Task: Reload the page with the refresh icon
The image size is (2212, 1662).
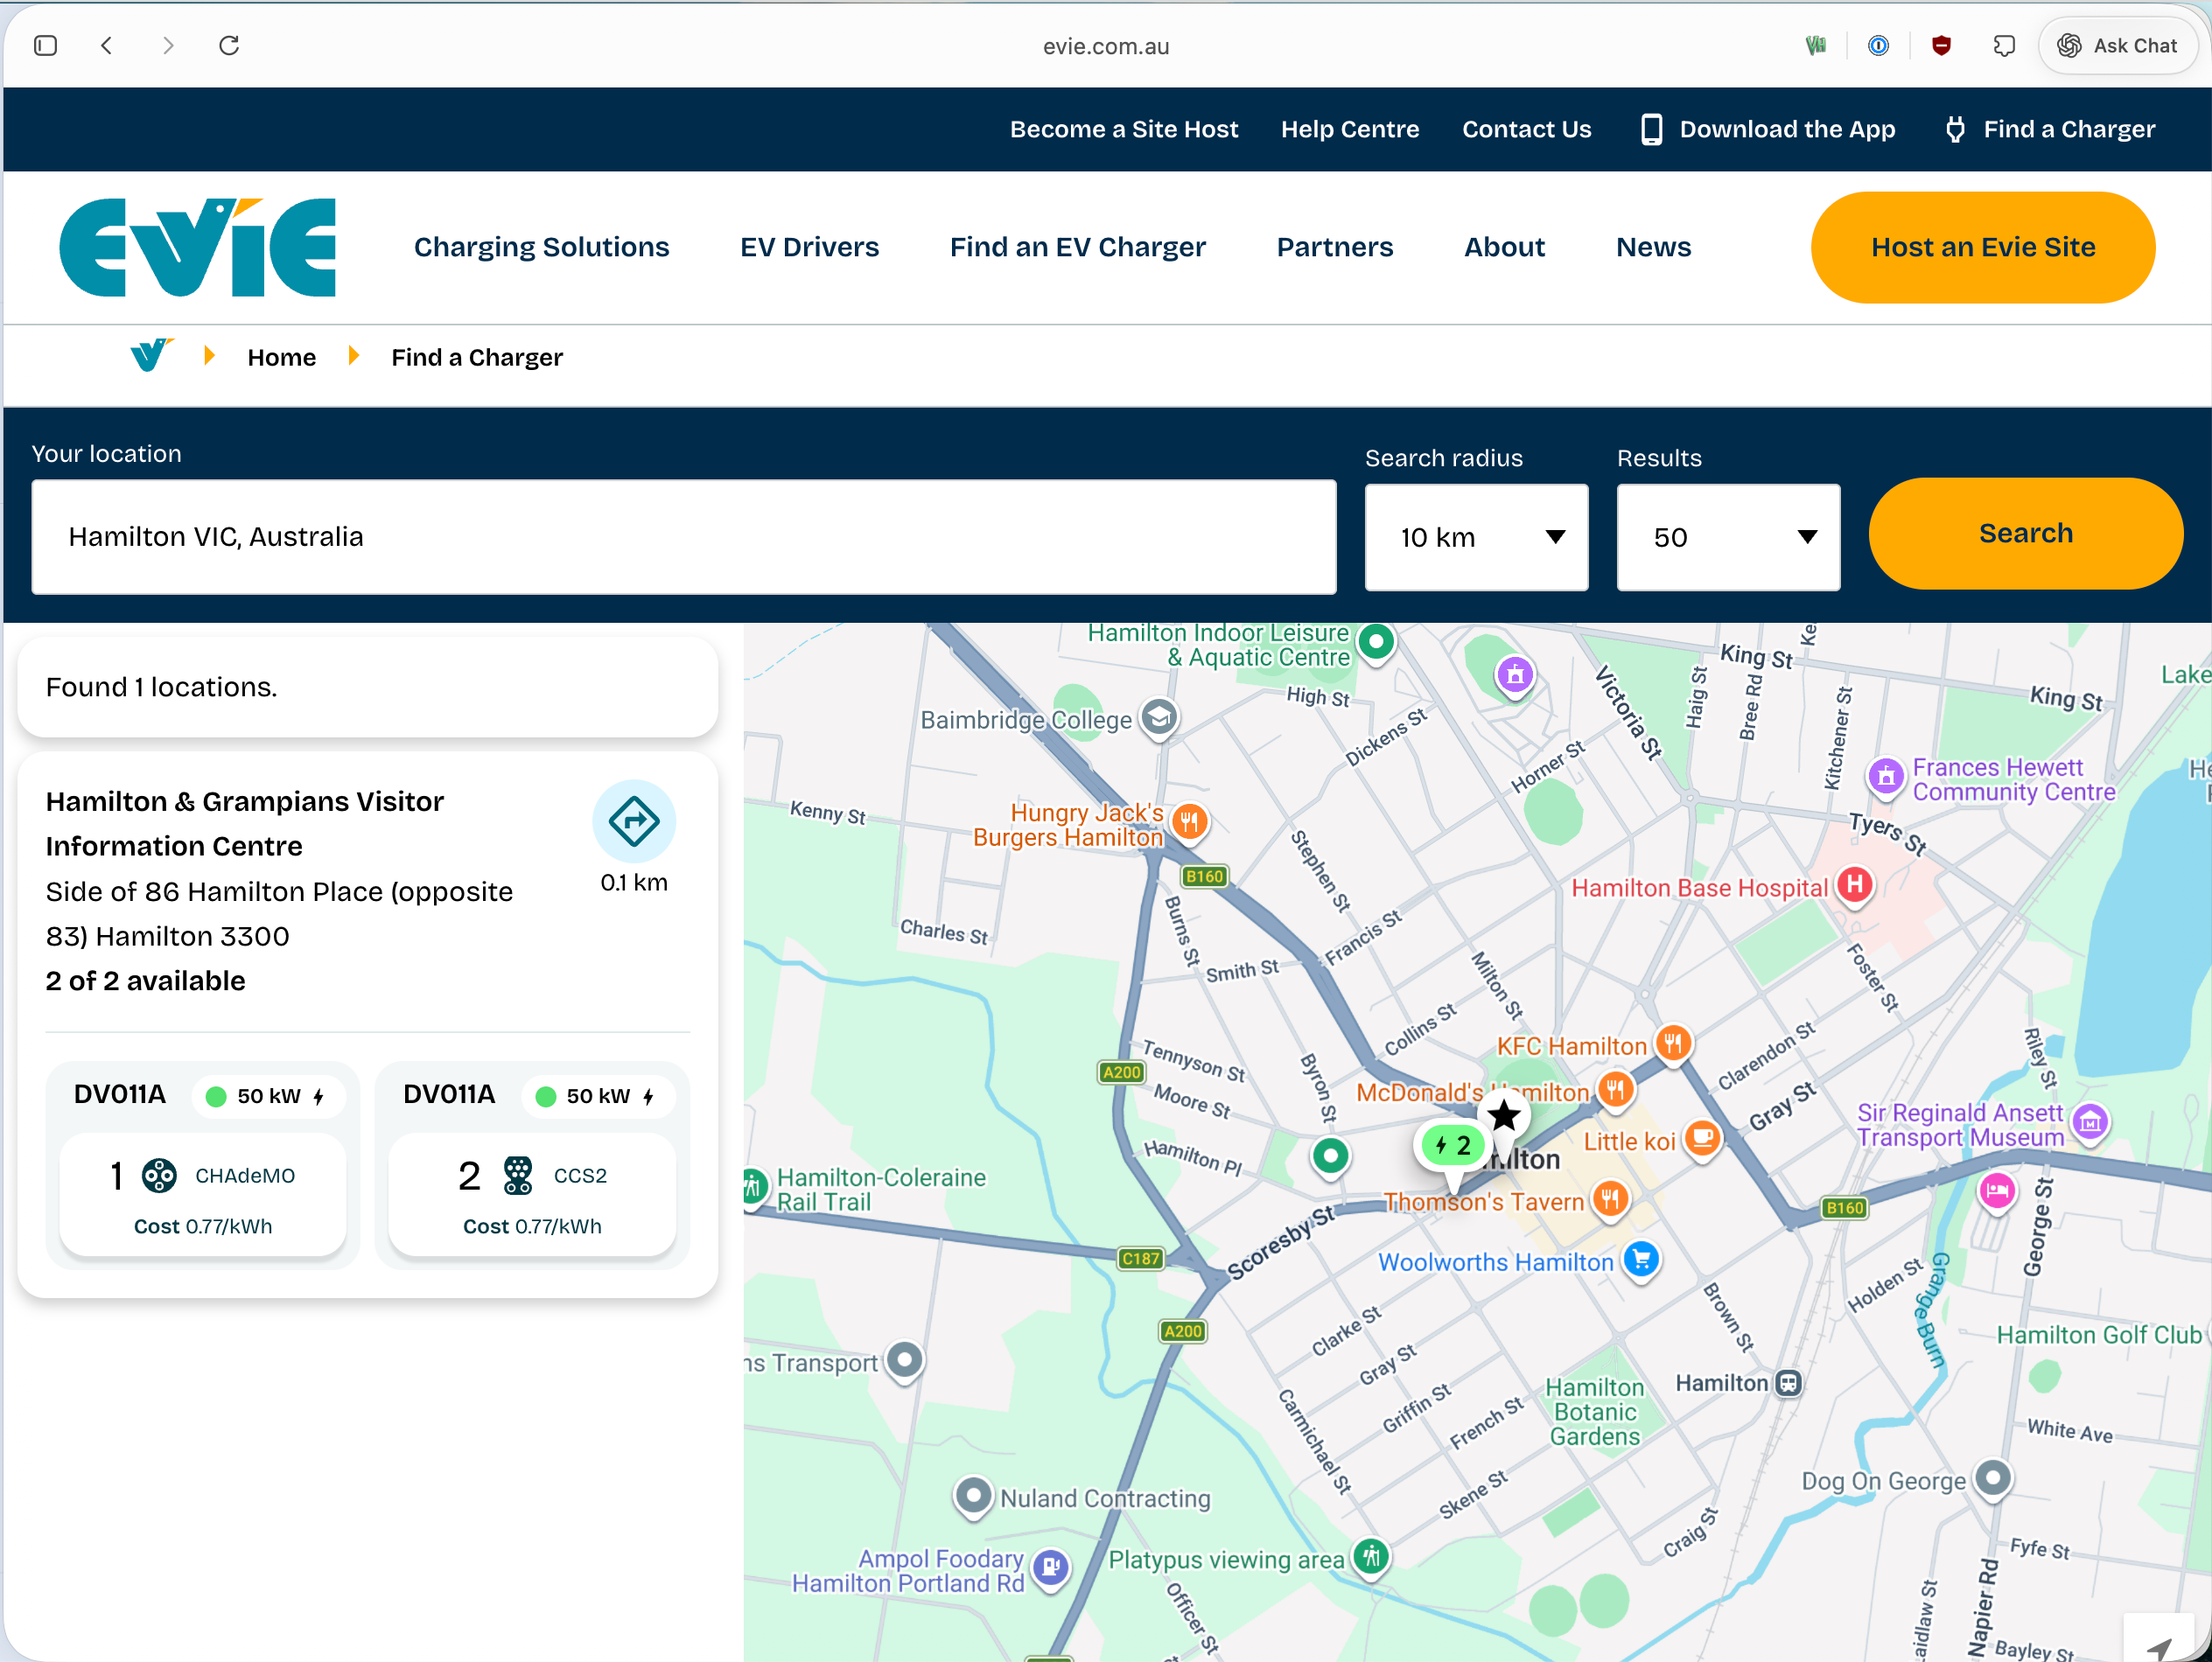Action: pyautogui.click(x=229, y=45)
